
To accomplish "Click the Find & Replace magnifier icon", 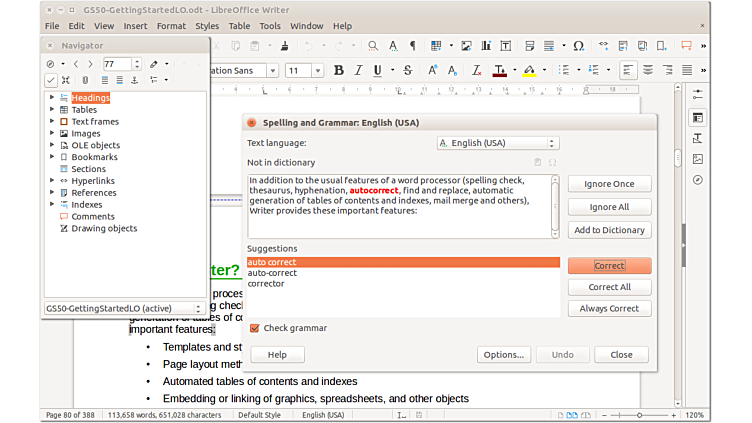I will 373,46.
